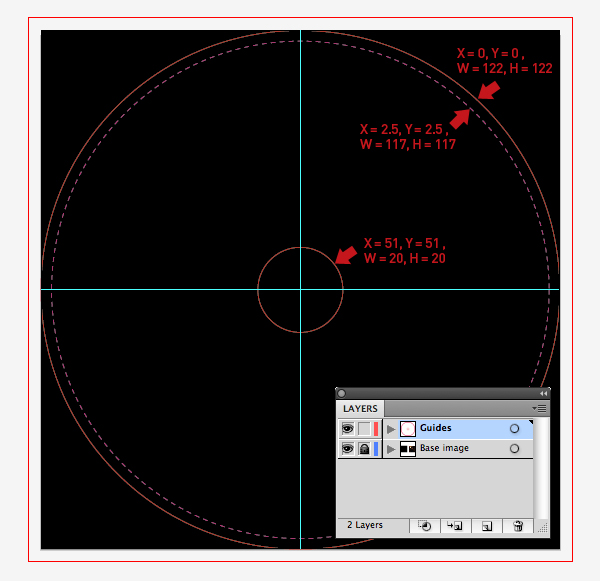Open the Layers panel flyout menu
600x581 pixels.
(540, 409)
